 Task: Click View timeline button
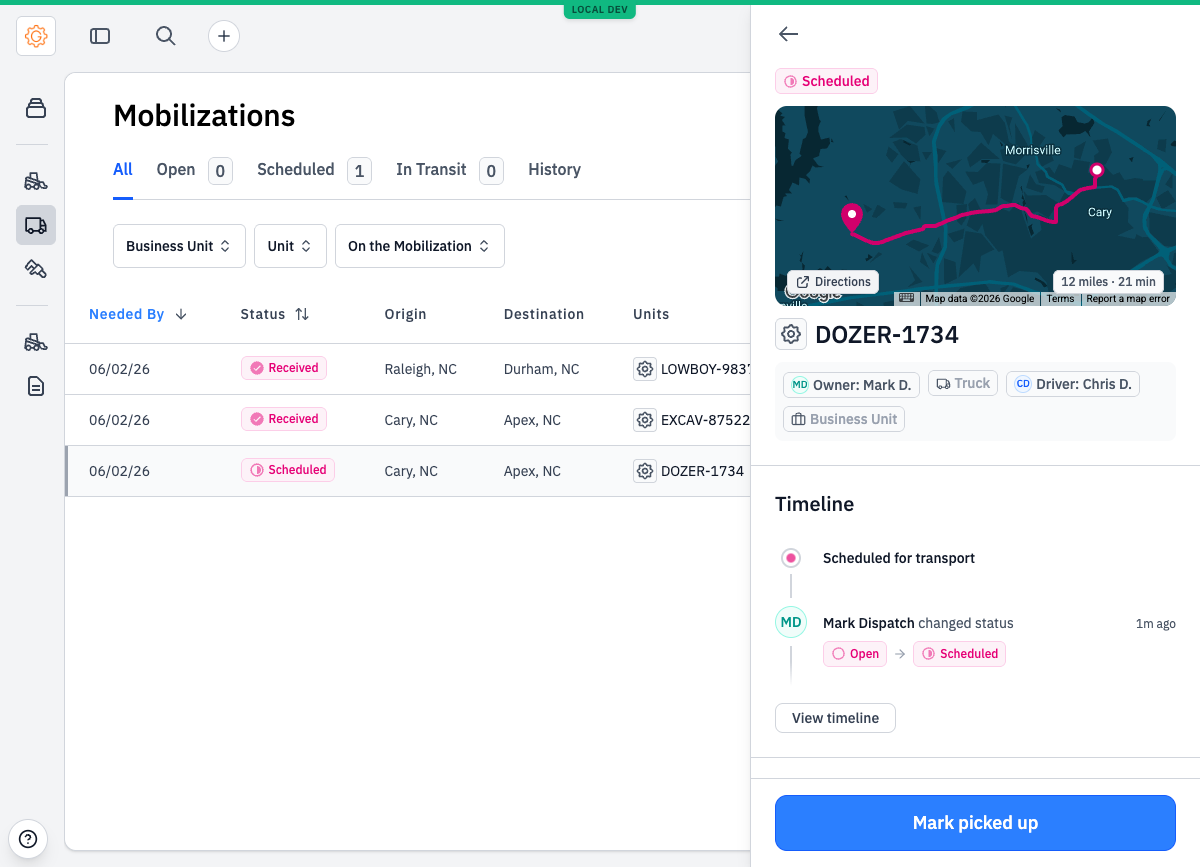[x=835, y=718]
